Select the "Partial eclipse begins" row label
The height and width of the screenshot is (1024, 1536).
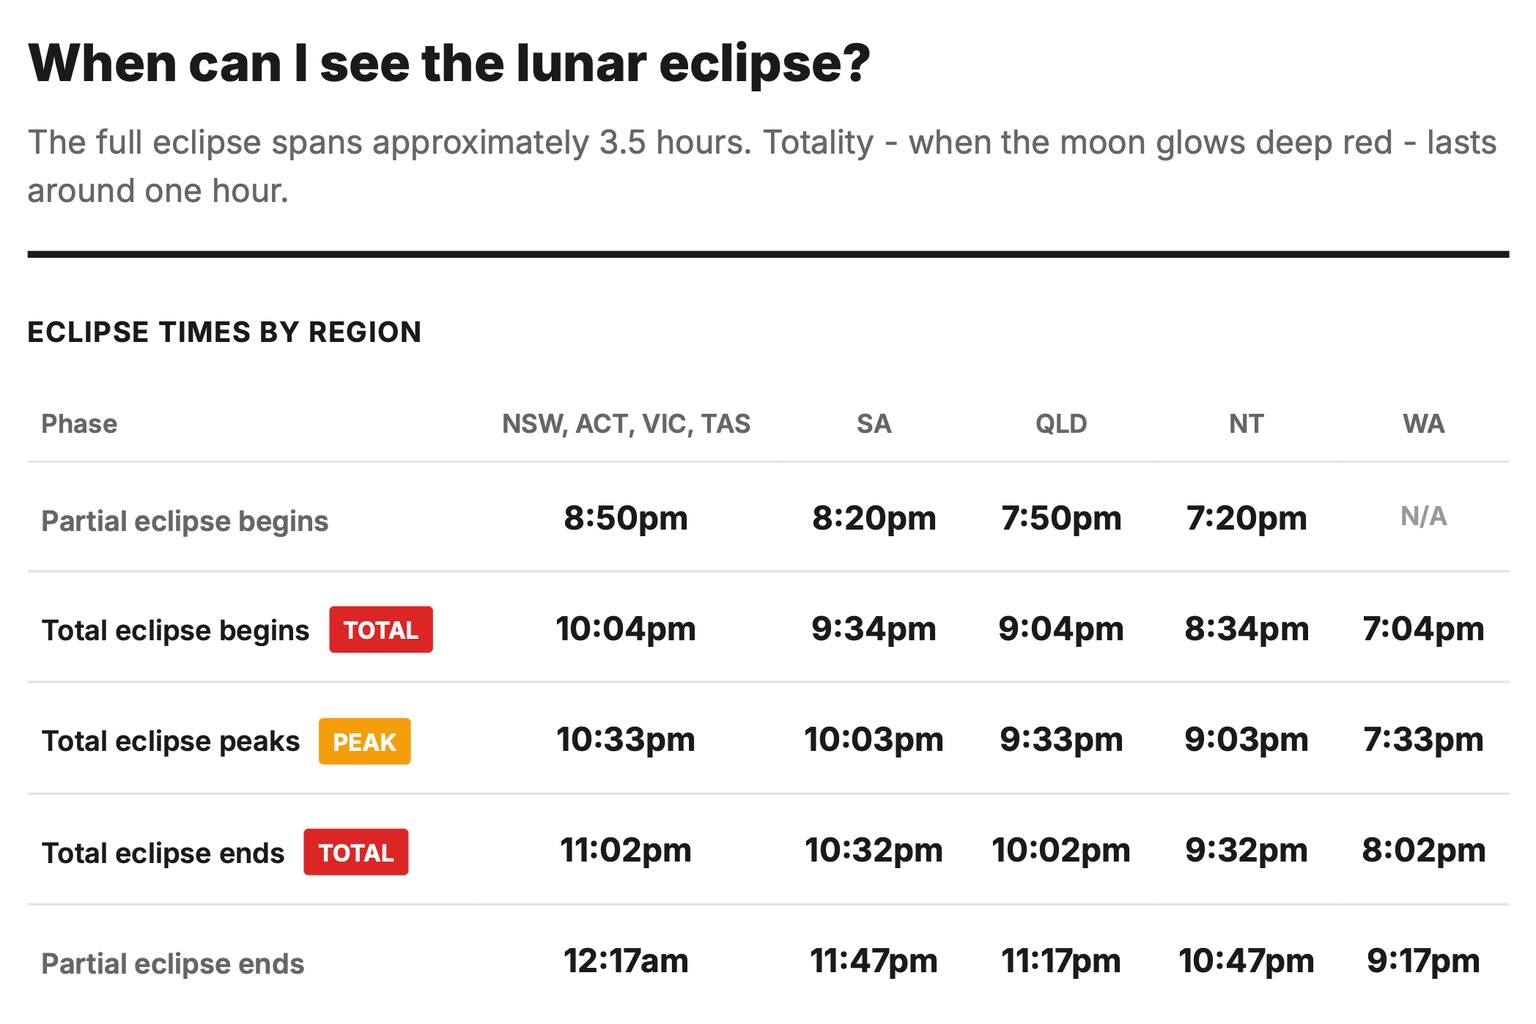(x=185, y=521)
